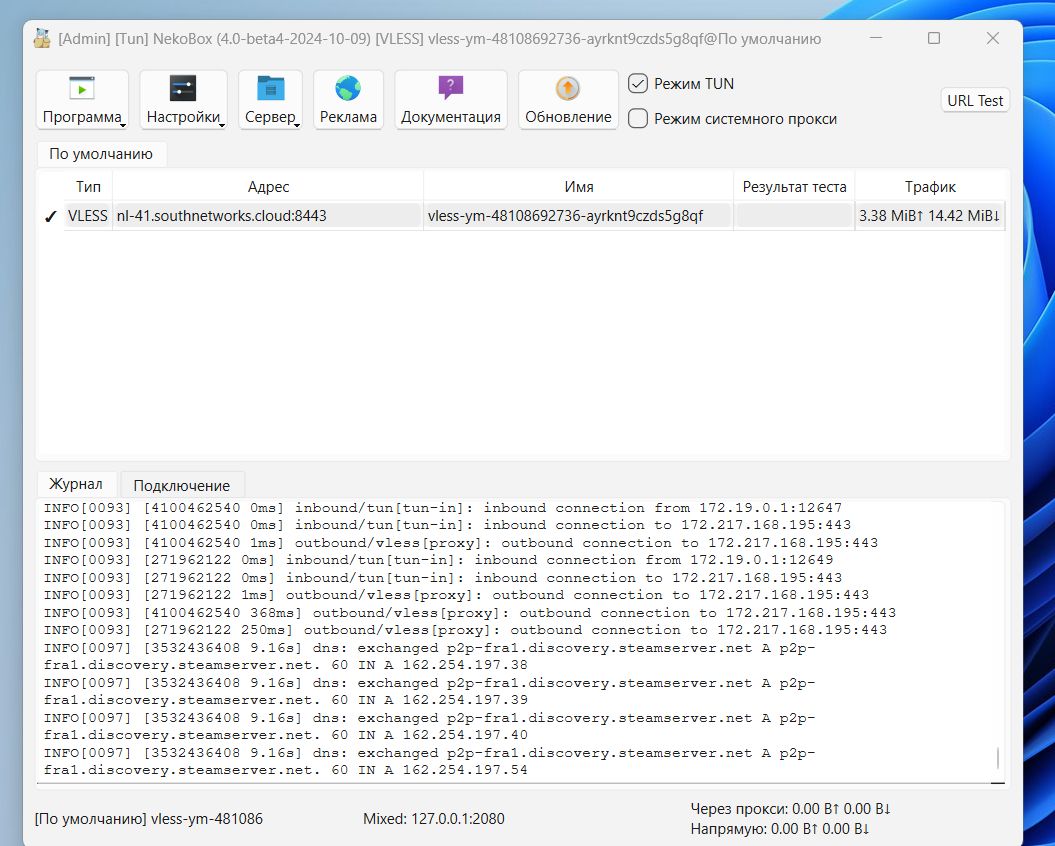This screenshot has height=846, width=1055.
Task: Click Через прокси traffic status
Action: click(x=791, y=808)
